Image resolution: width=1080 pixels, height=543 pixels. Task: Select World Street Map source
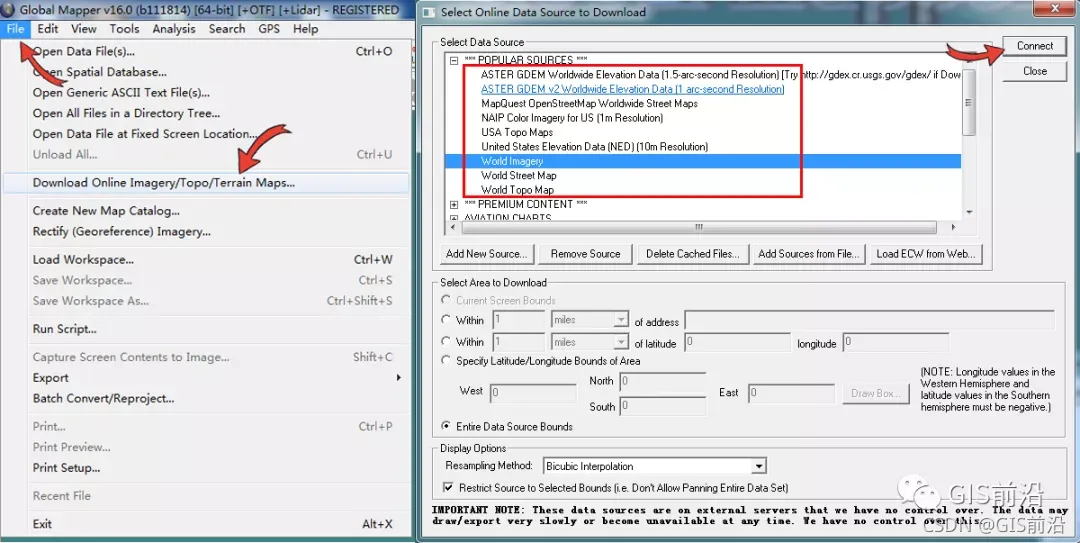coord(519,176)
